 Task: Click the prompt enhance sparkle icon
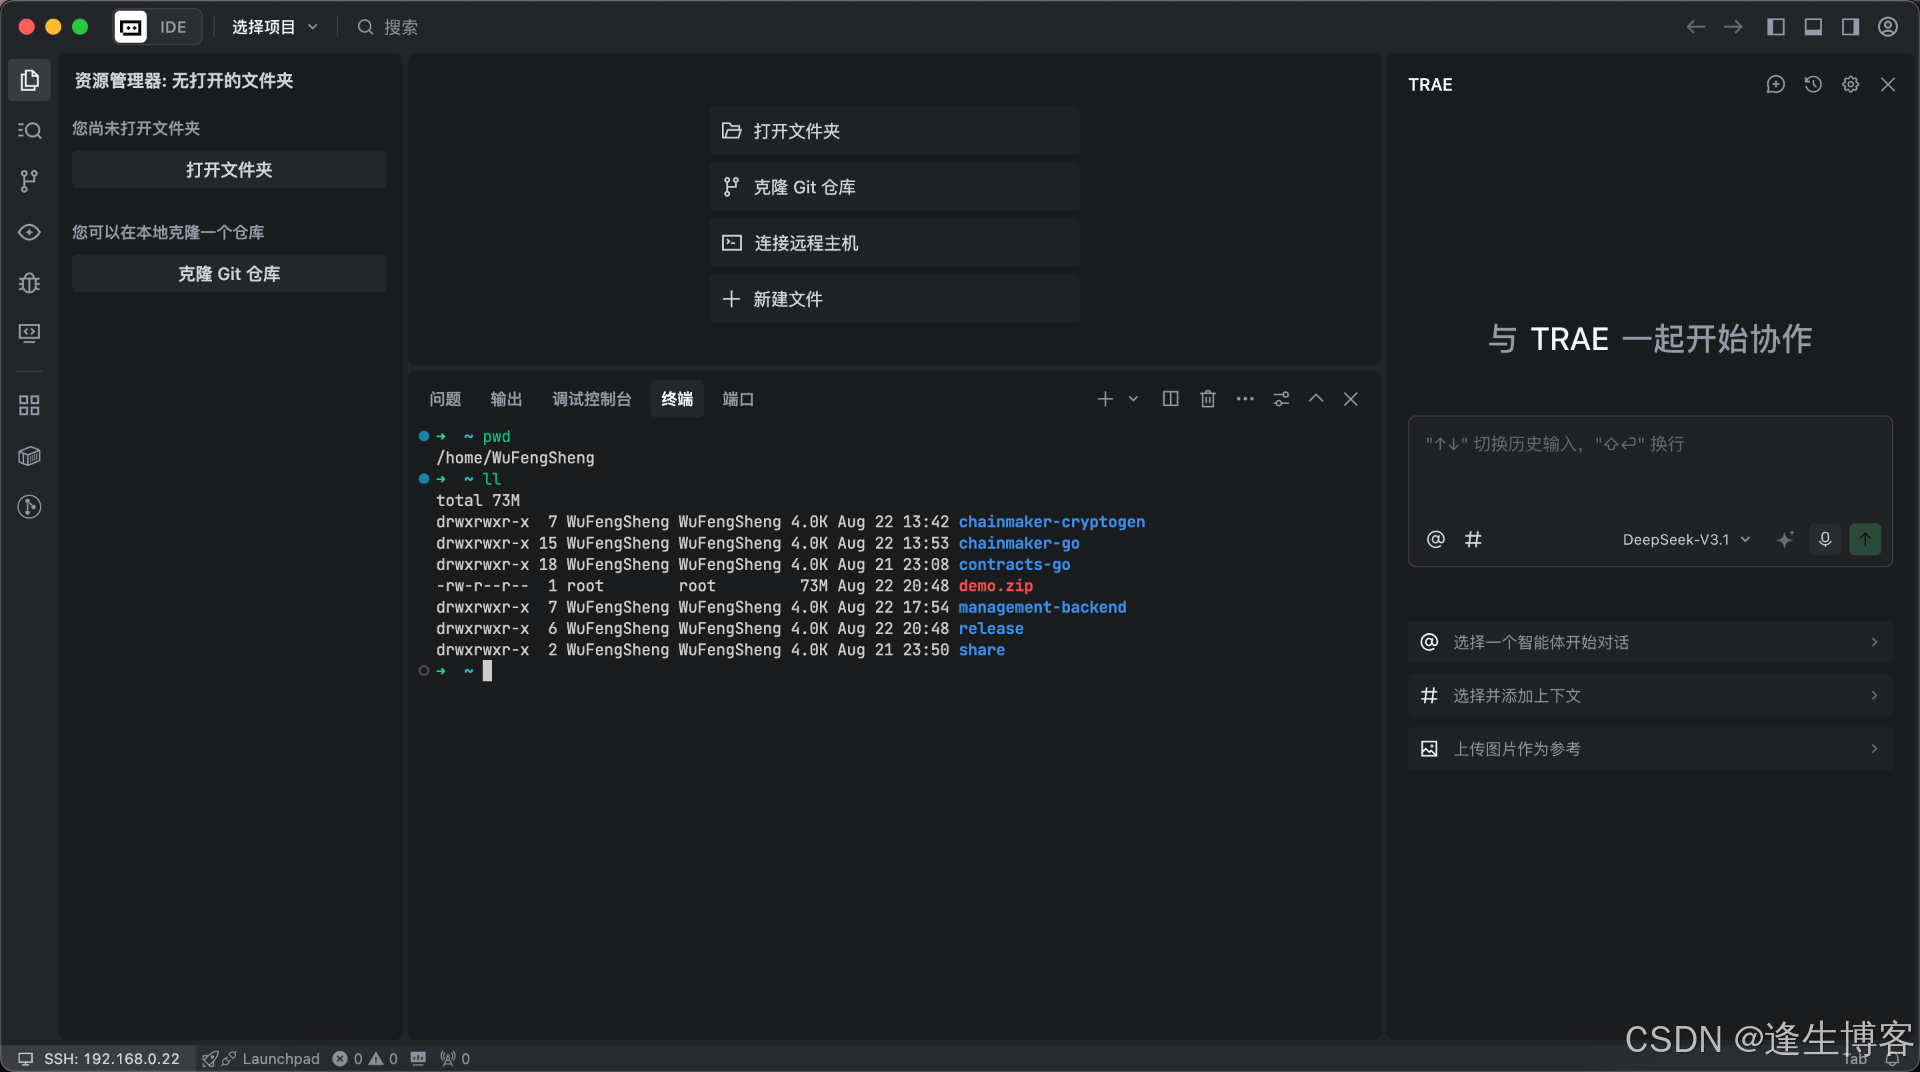pos(1785,540)
